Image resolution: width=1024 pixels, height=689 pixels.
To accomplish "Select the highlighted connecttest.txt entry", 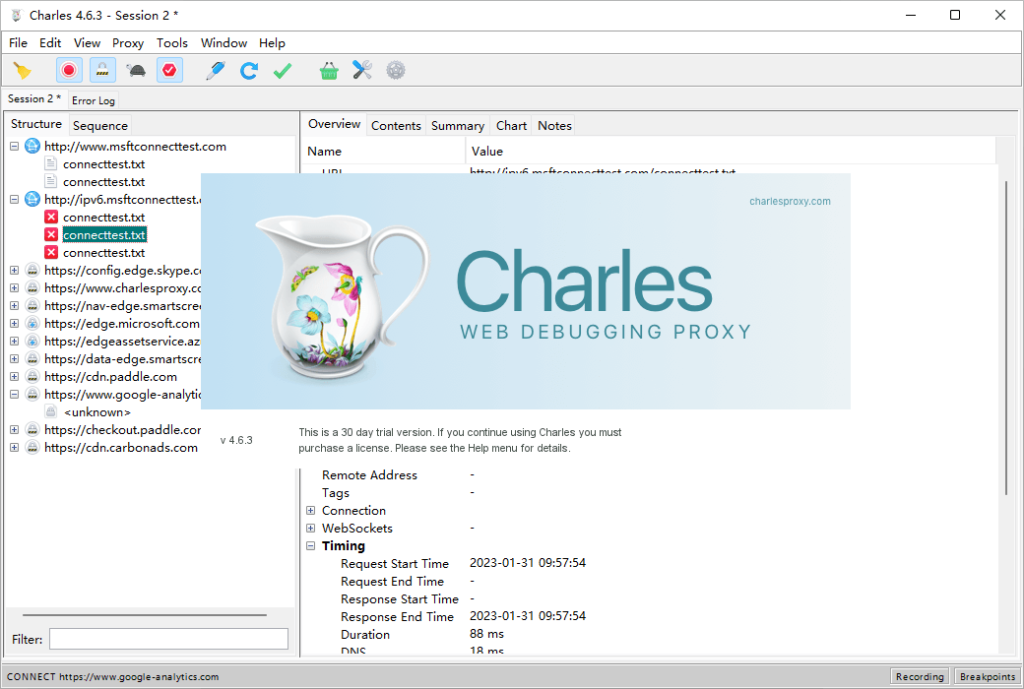I will (104, 235).
